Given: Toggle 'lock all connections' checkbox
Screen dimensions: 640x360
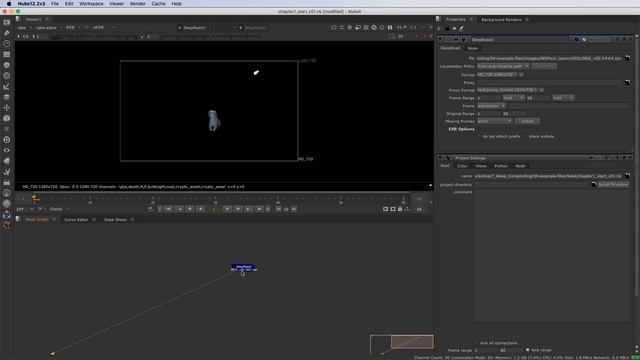Looking at the screenshot, I should (x=476, y=343).
